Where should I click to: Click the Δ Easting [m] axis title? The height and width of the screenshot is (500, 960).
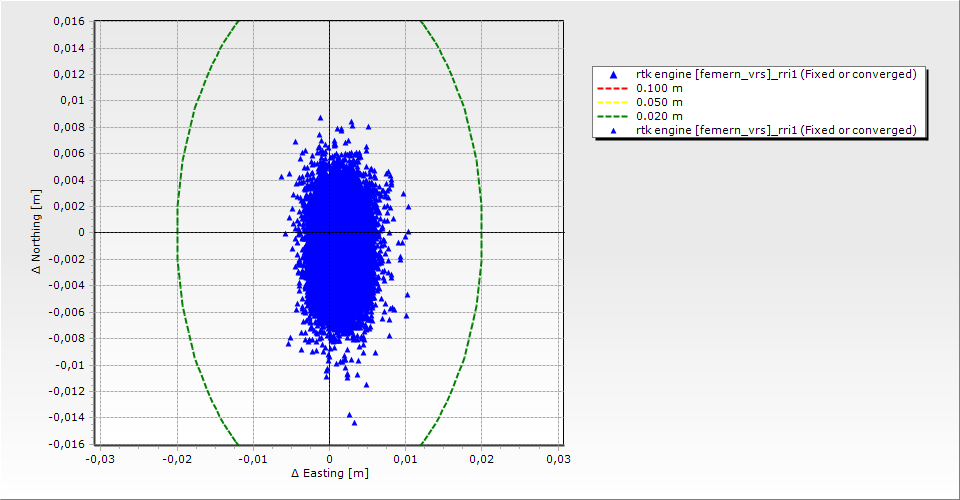tap(329, 473)
